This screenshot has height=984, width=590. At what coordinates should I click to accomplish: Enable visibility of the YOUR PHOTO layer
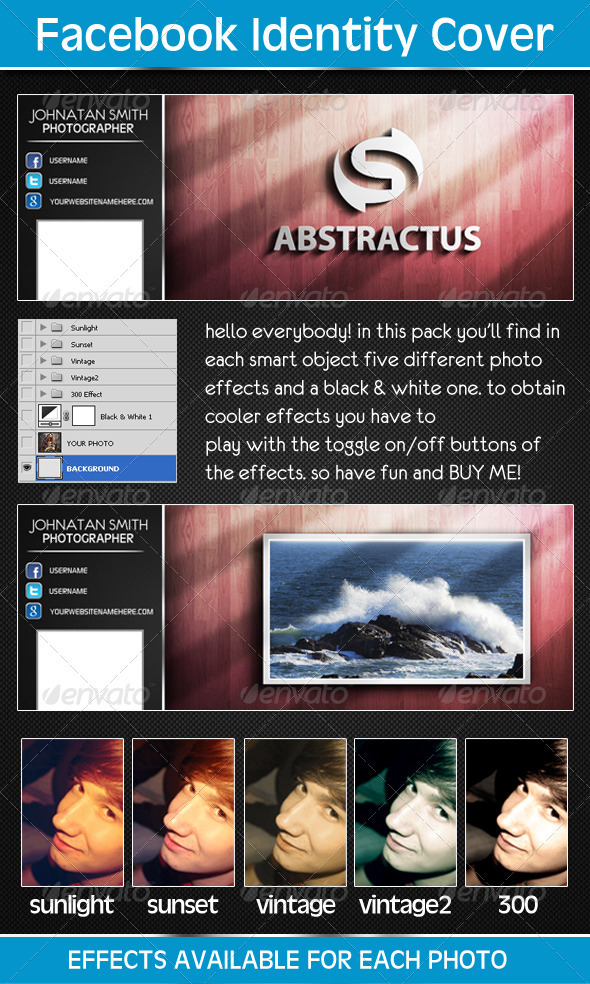pyautogui.click(x=27, y=443)
